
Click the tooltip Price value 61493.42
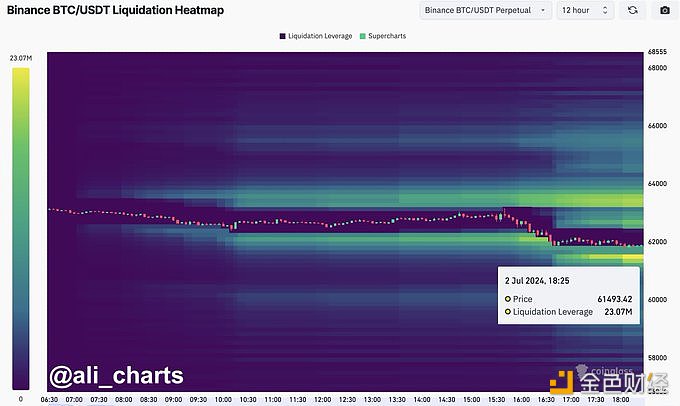[615, 299]
